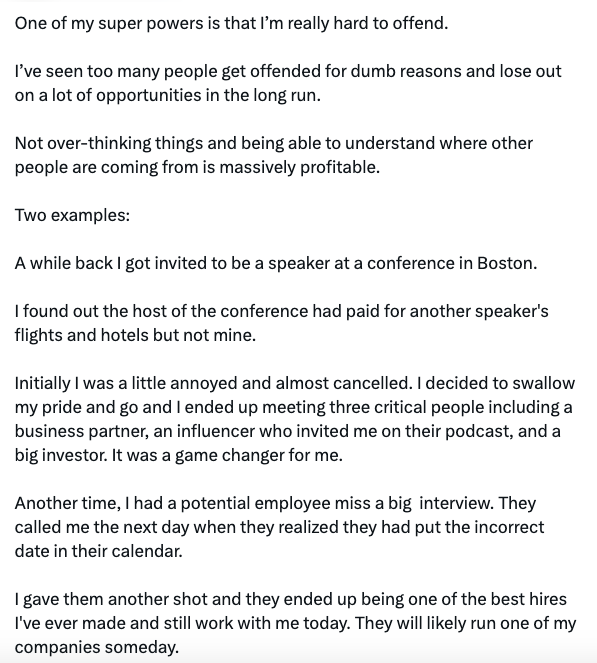
Task: Click the phrase "massively profitable"
Action: click(299, 167)
